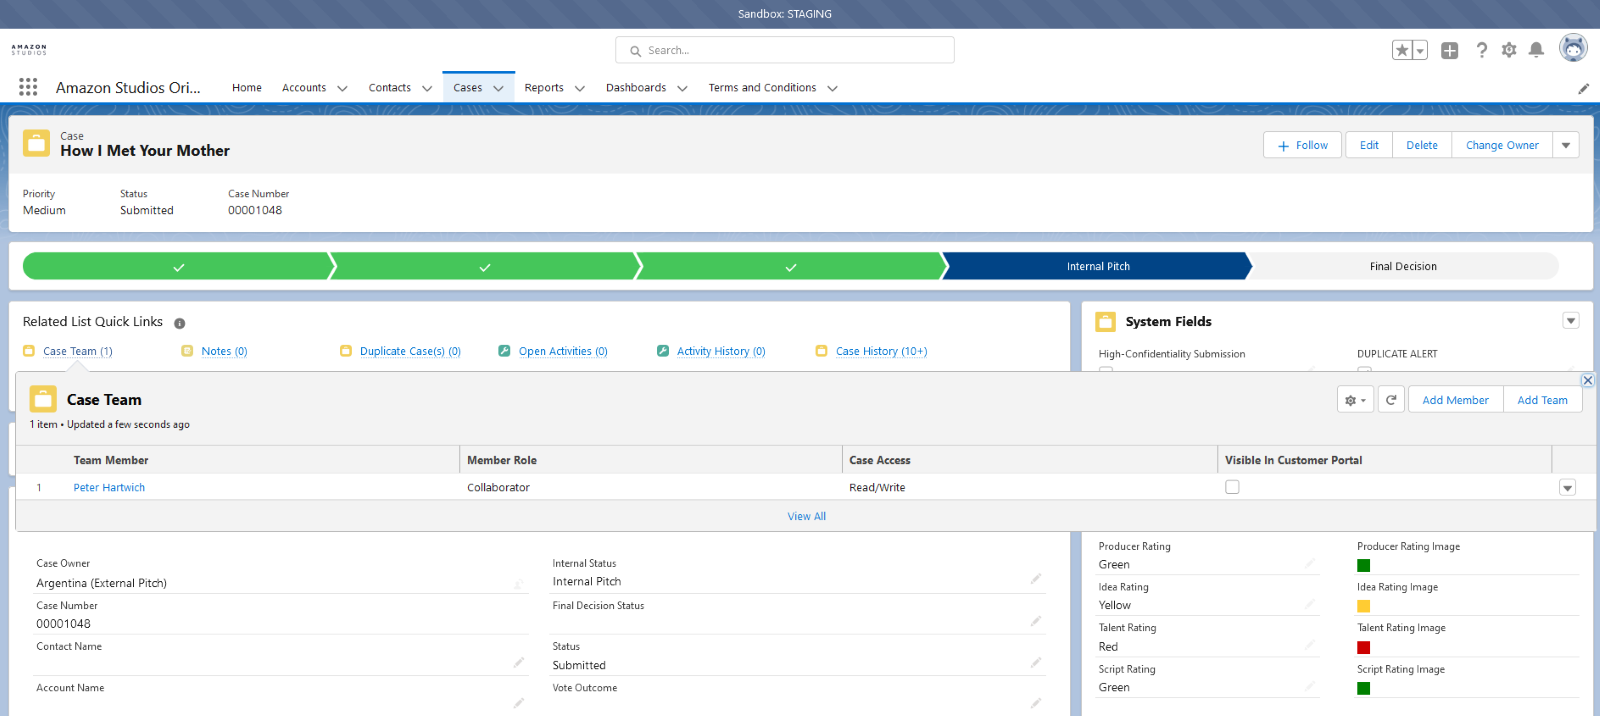Click the pencil icon for Script Rating
The image size is (1600, 716).
pos(1310,686)
